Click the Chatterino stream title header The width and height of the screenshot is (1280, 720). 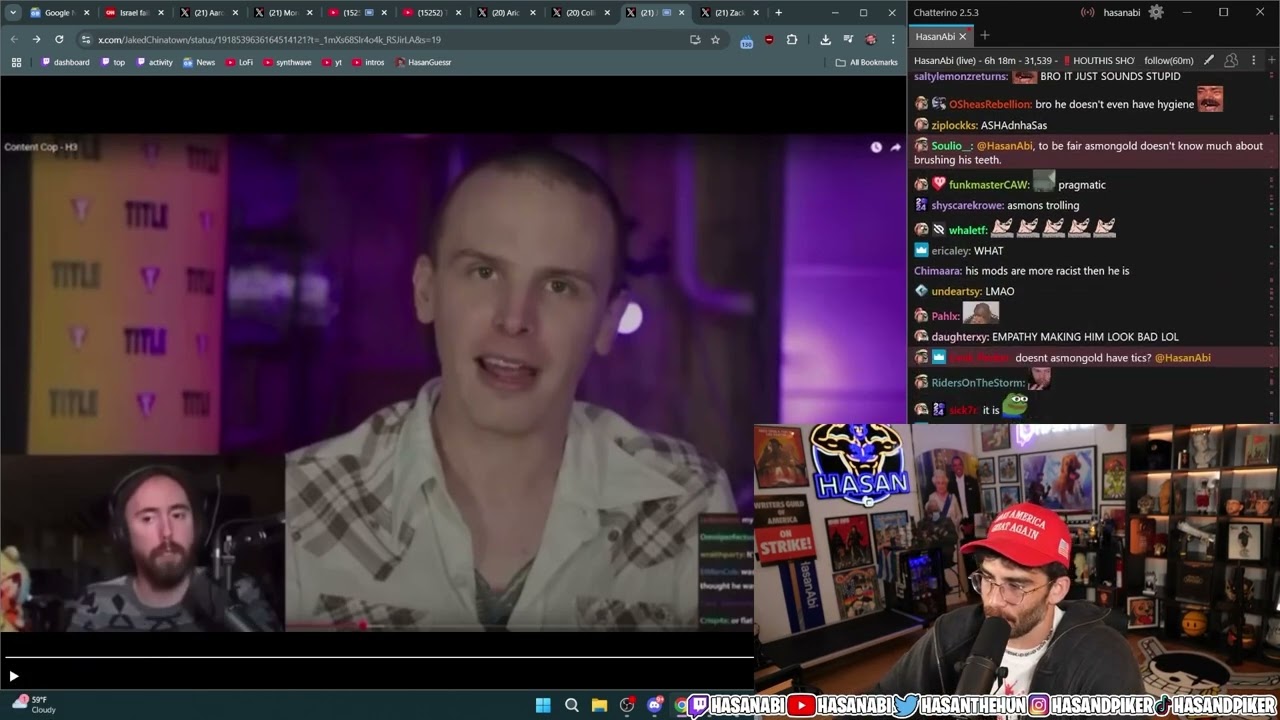1024,61
